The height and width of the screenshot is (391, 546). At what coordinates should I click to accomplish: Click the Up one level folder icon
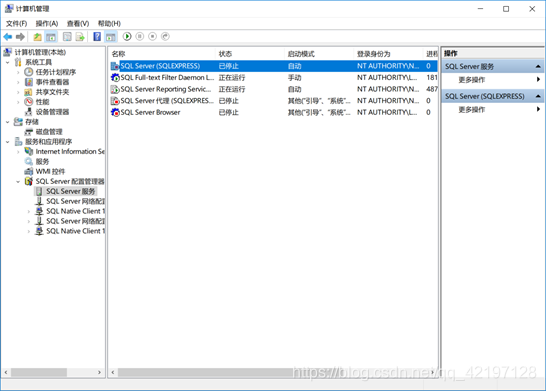[37, 37]
